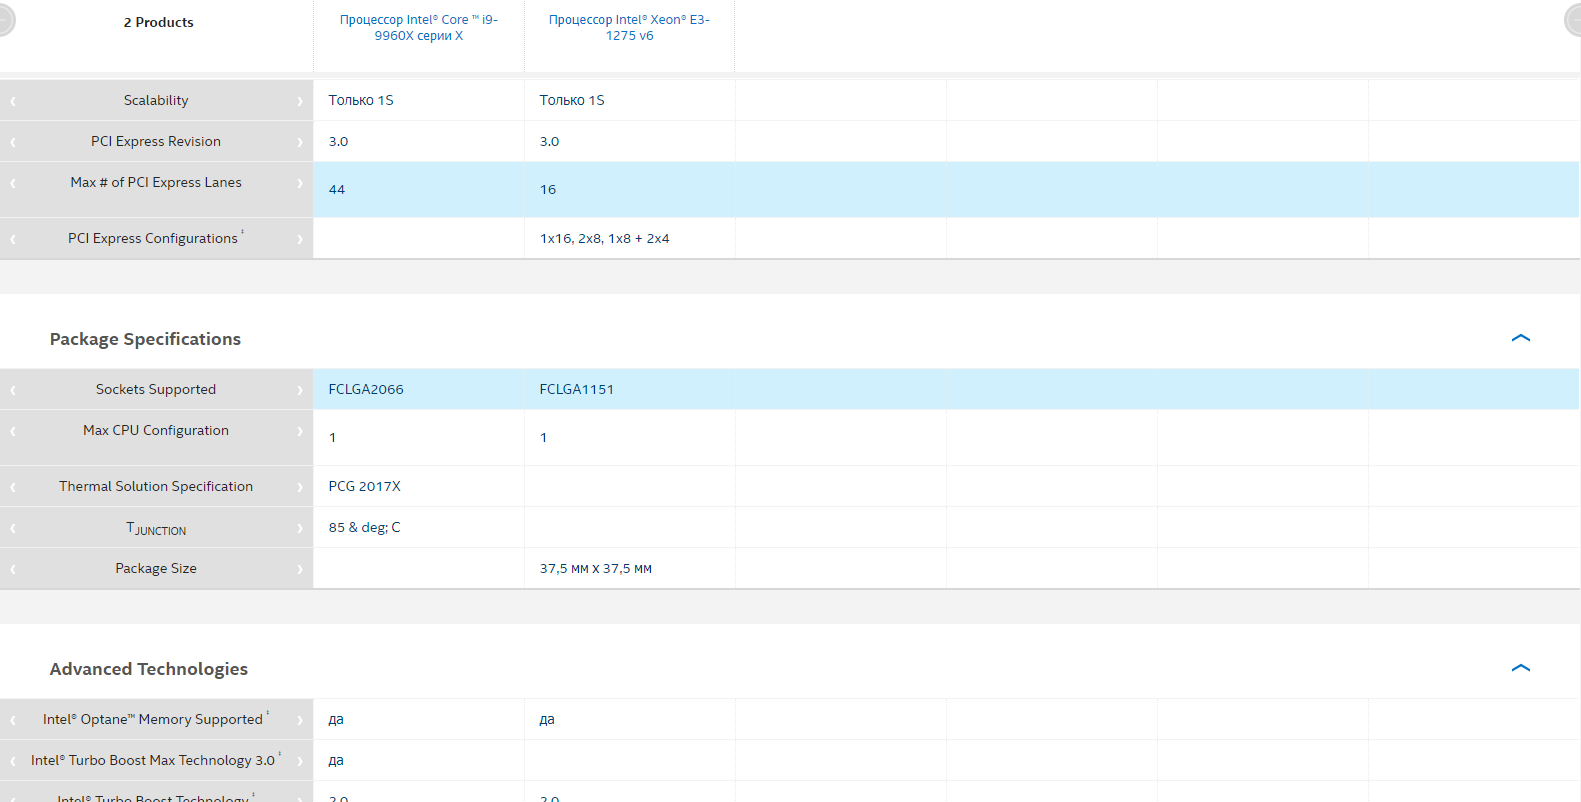Click the left chevron in the Scalability row

[13, 101]
